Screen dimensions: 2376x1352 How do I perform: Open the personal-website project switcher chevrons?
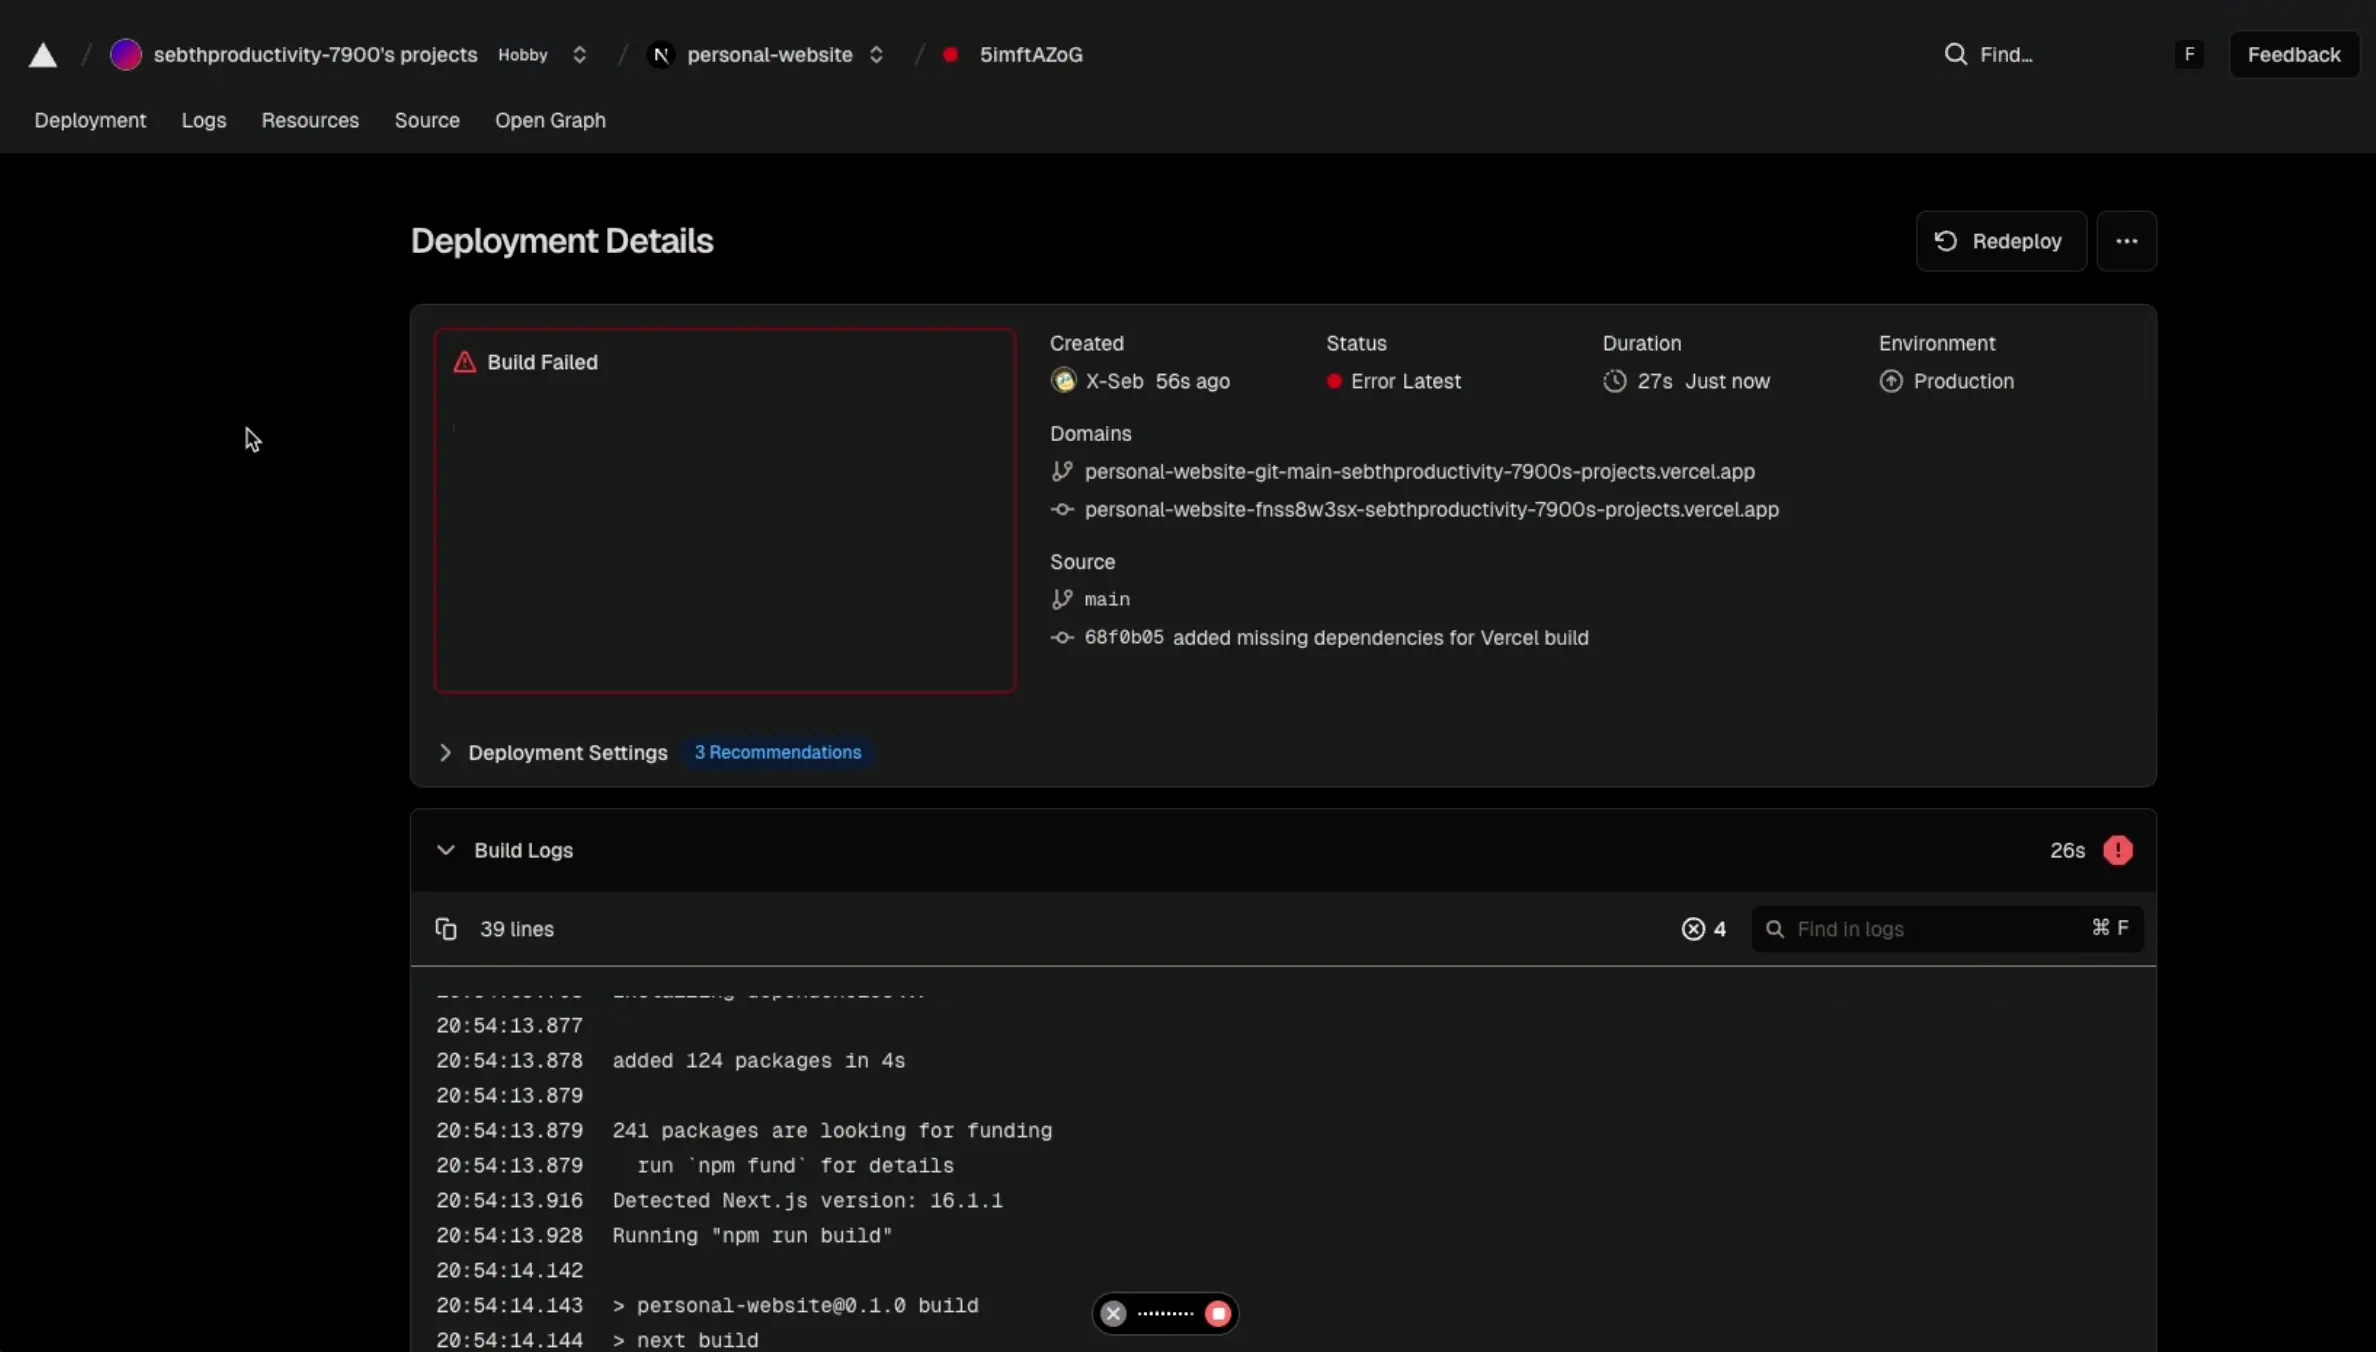(876, 55)
